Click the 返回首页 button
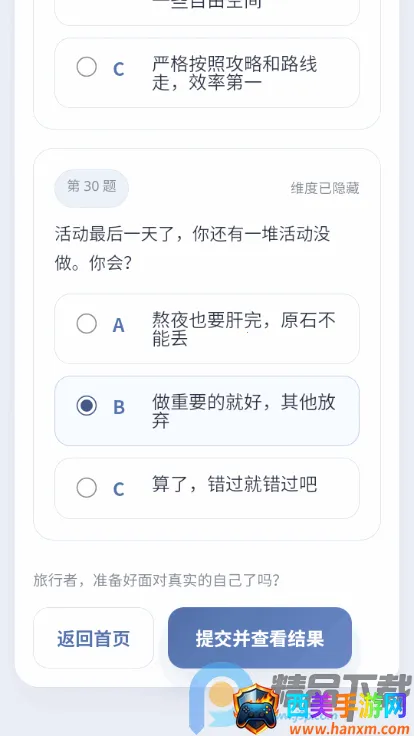Image resolution: width=414 pixels, height=736 pixels. click(x=93, y=638)
